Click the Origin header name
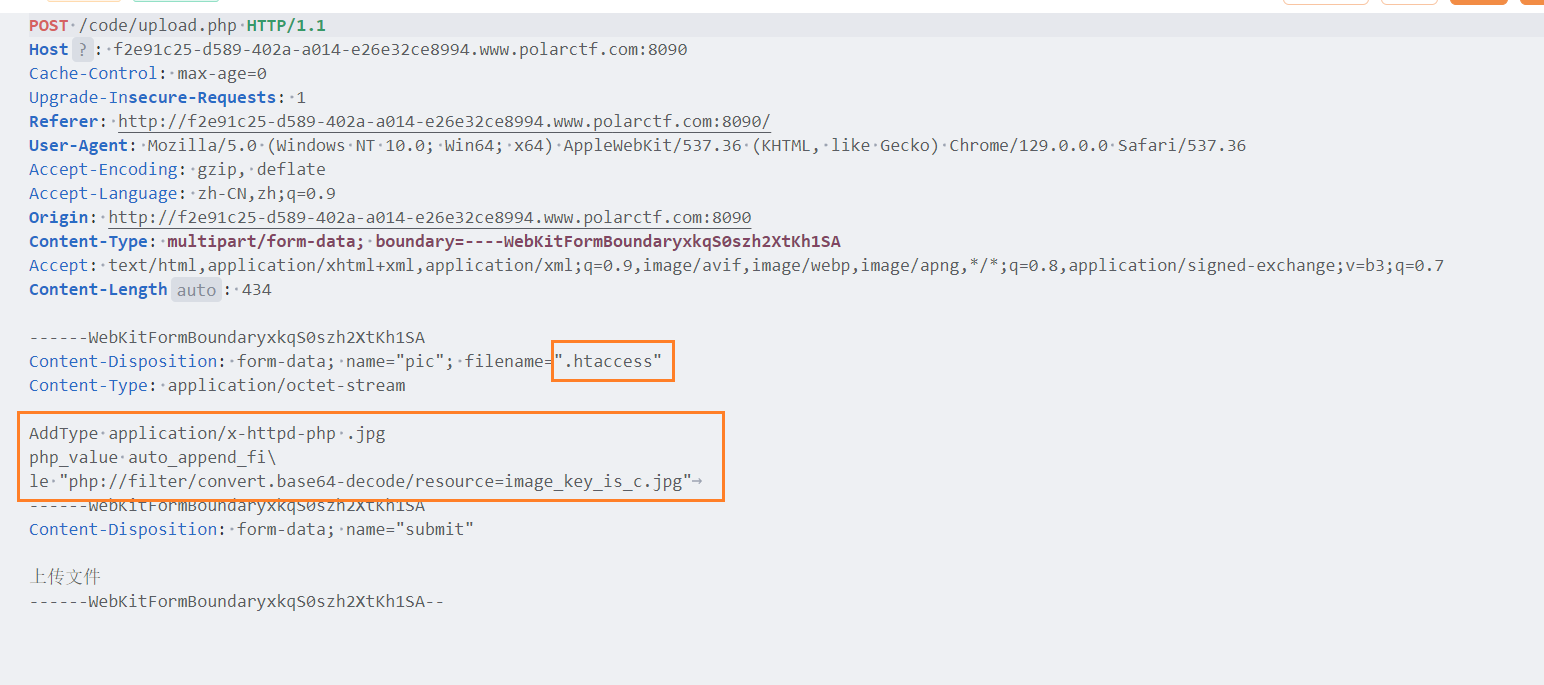This screenshot has width=1544, height=685. tap(58, 217)
